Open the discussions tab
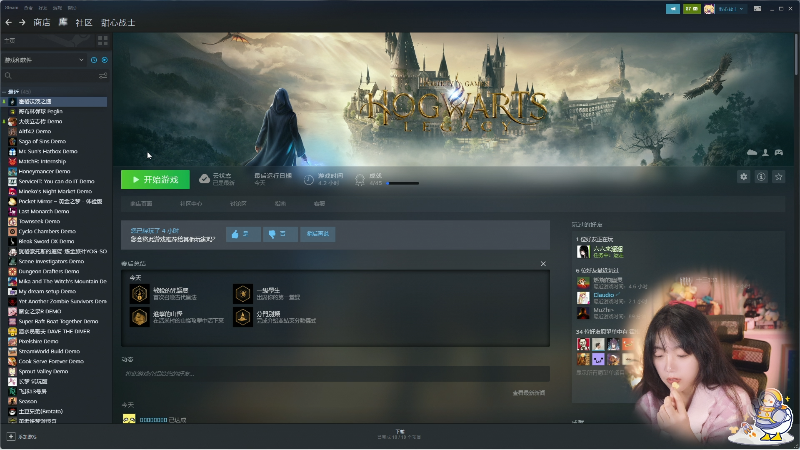The image size is (800, 450). click(238, 204)
